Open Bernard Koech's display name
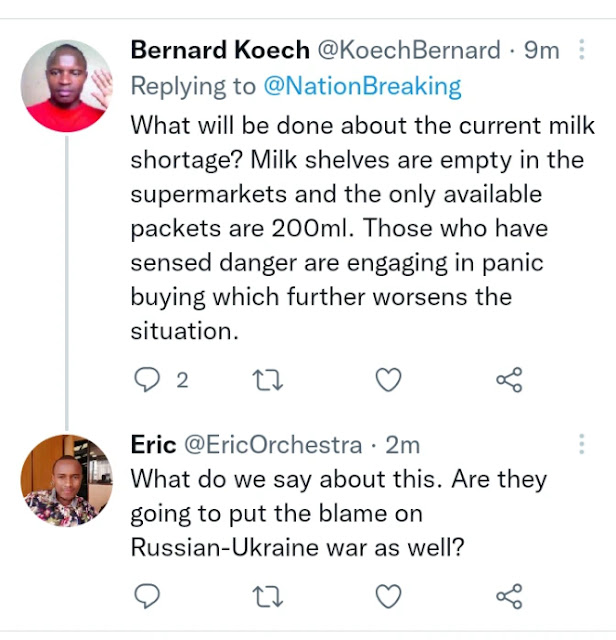 (x=220, y=50)
